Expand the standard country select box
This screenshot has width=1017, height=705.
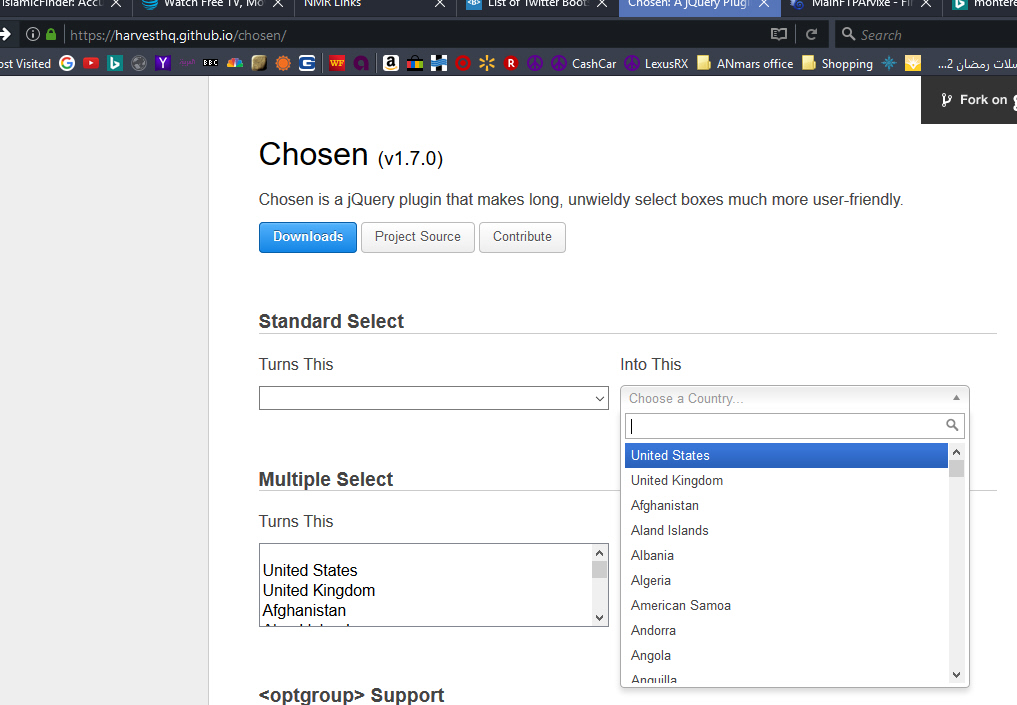433,398
